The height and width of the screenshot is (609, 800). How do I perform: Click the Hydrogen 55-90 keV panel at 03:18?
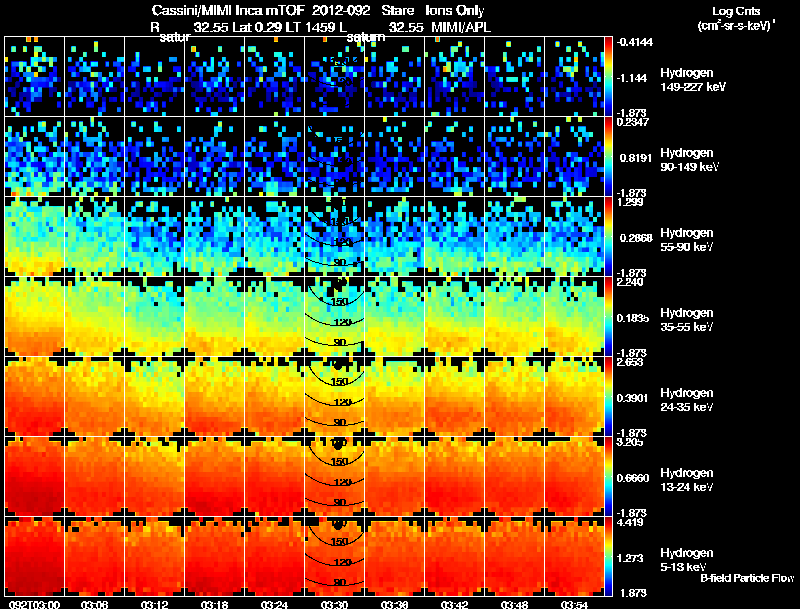coord(215,236)
